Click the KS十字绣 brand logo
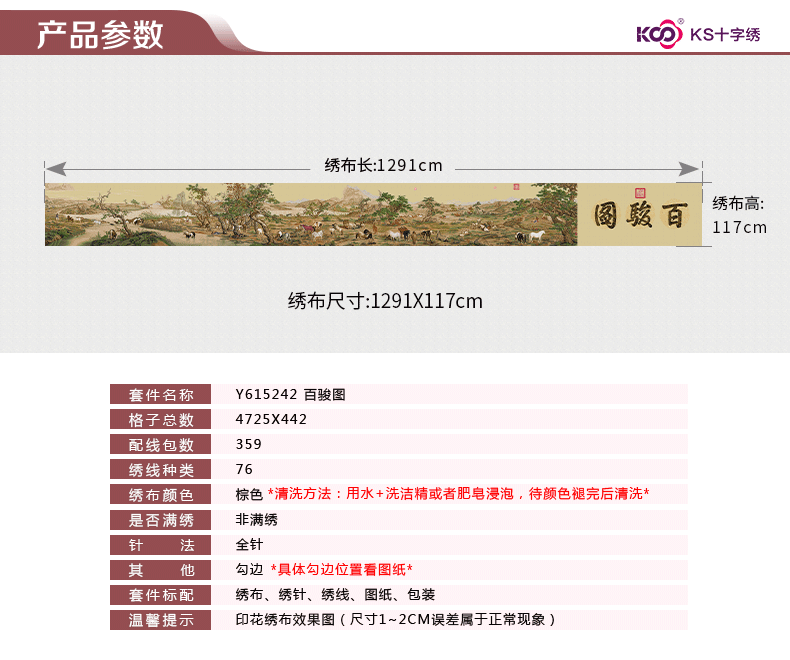 [x=698, y=34]
